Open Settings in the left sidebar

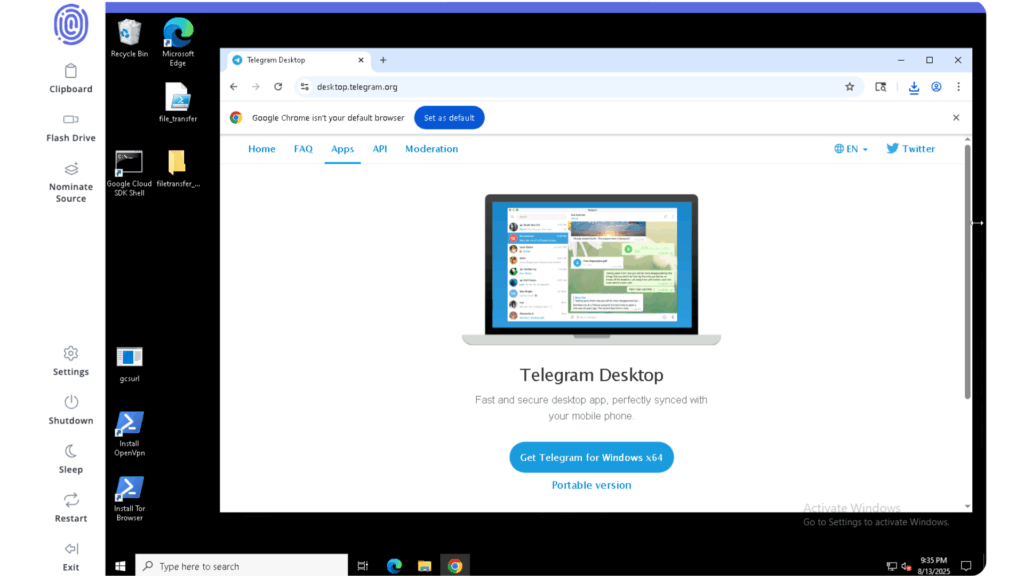pos(71,361)
